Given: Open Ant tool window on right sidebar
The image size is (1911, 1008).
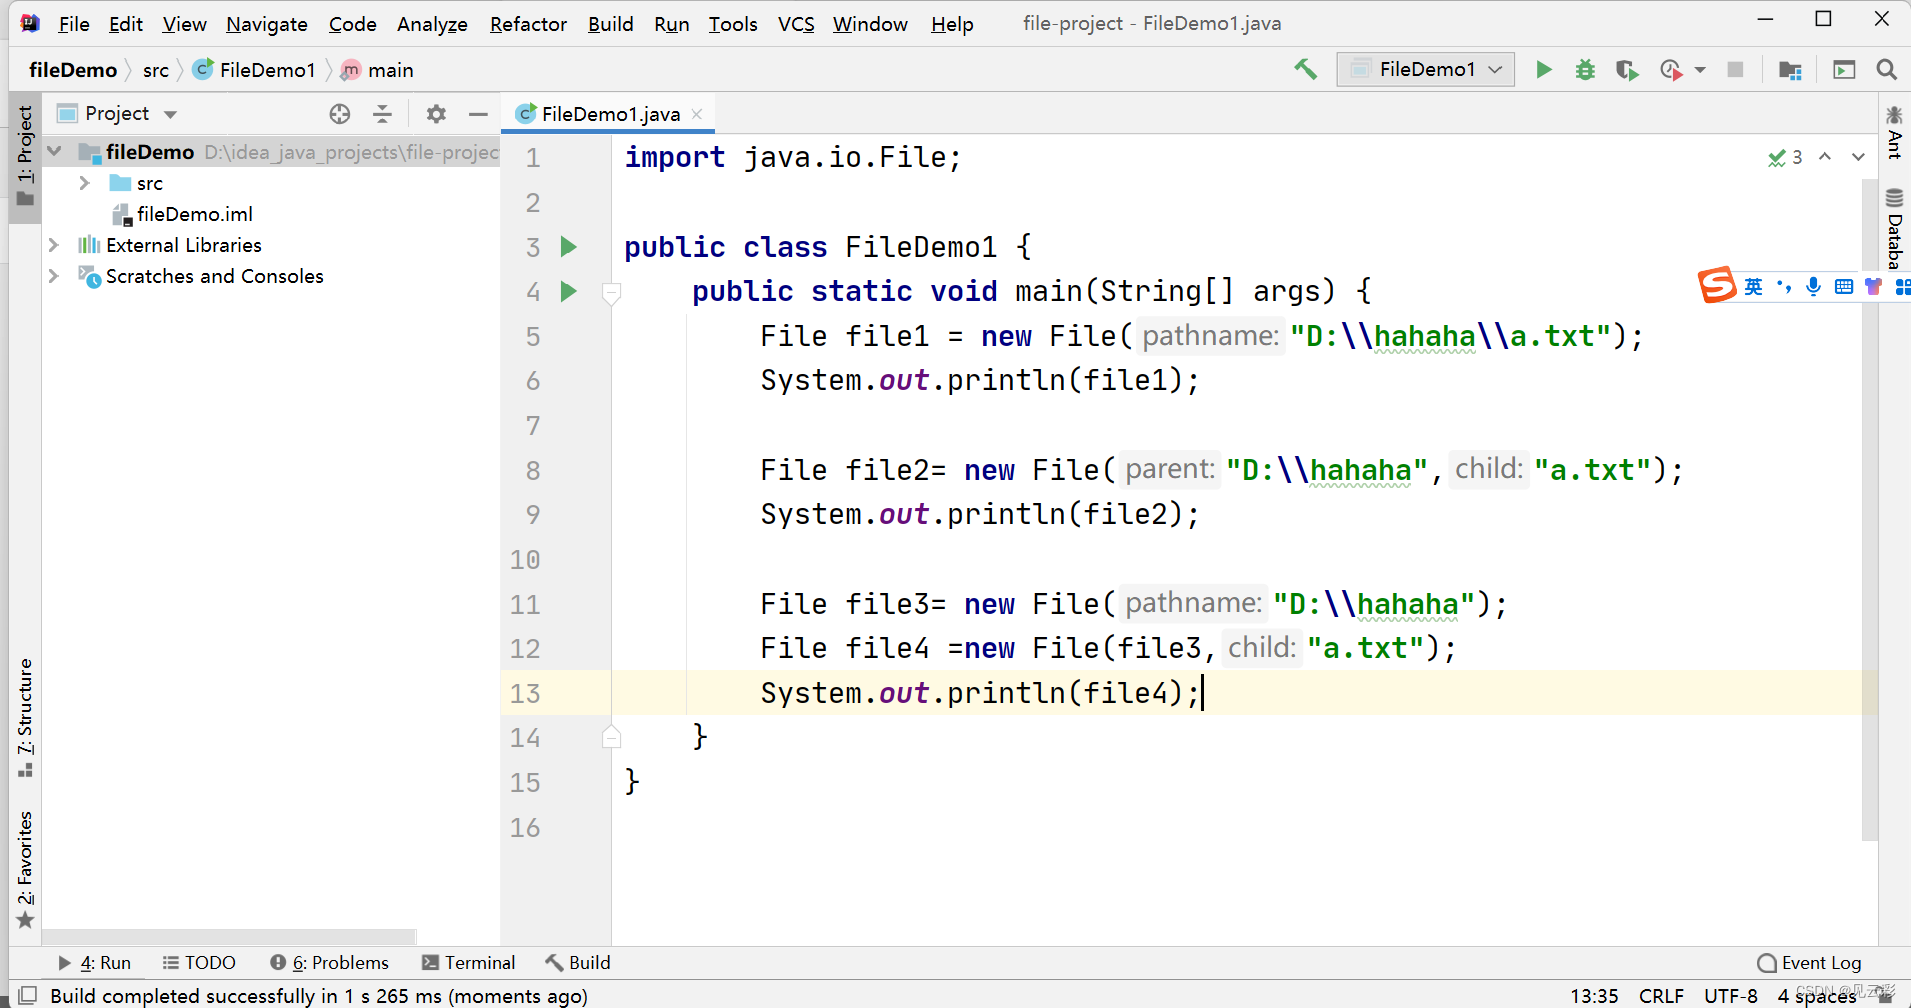Looking at the screenshot, I should (x=1894, y=132).
